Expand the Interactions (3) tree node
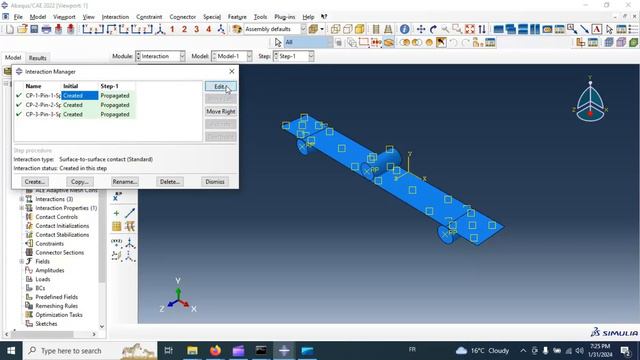 pos(22,199)
